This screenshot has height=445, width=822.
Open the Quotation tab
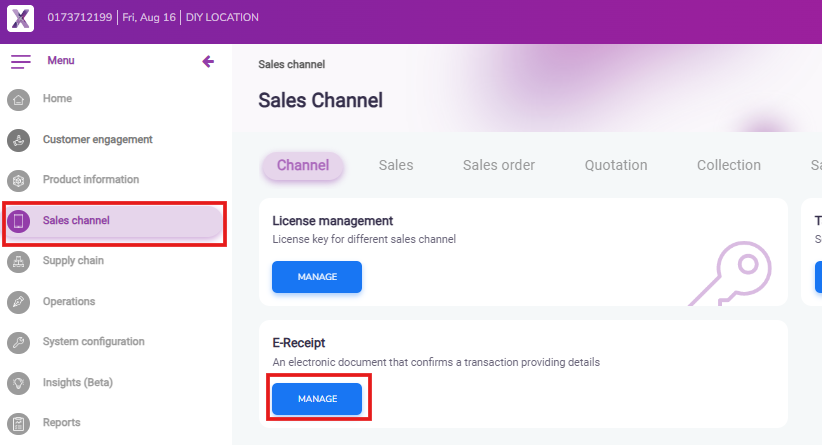pos(616,166)
